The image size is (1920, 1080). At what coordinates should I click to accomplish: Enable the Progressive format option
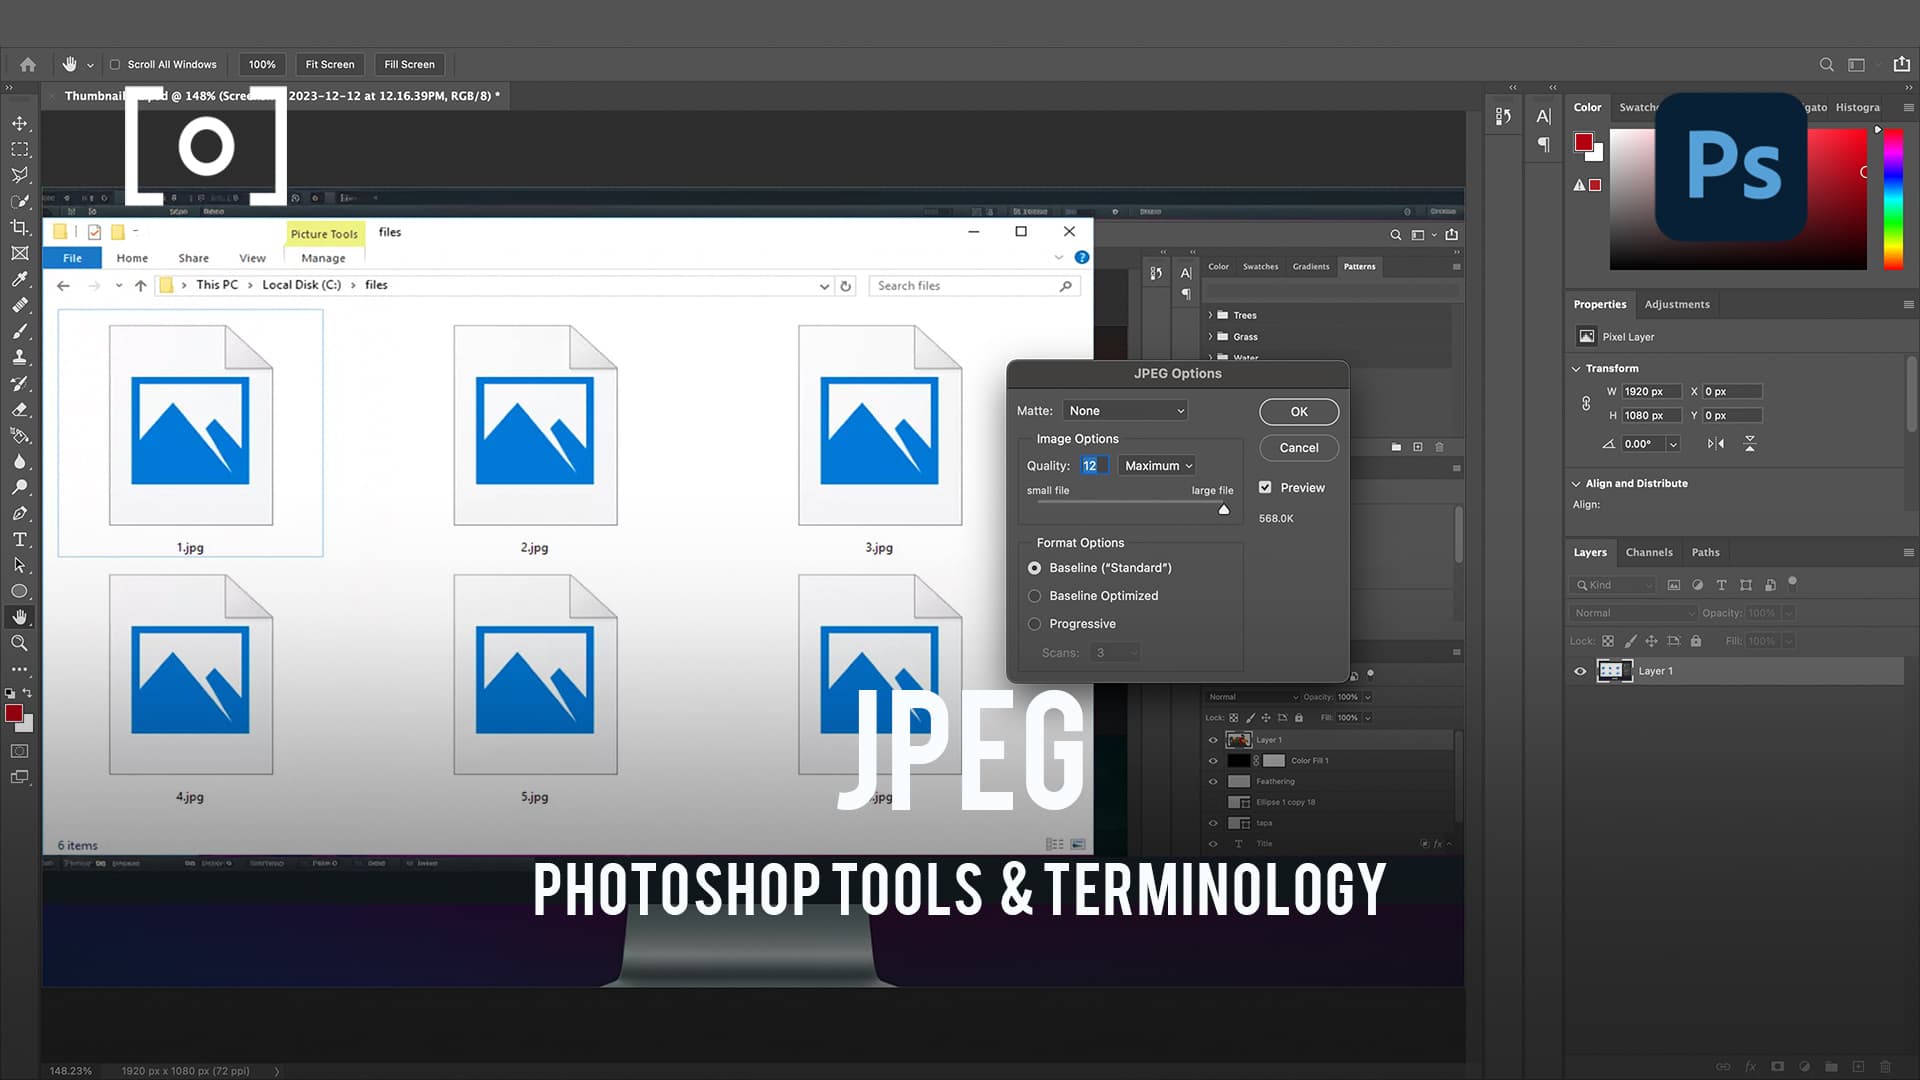click(x=1034, y=623)
